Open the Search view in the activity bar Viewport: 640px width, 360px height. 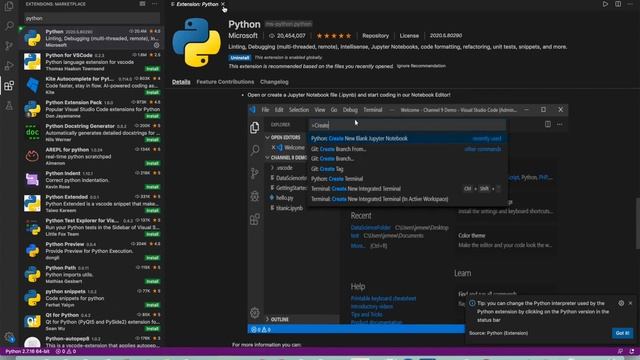point(9,26)
